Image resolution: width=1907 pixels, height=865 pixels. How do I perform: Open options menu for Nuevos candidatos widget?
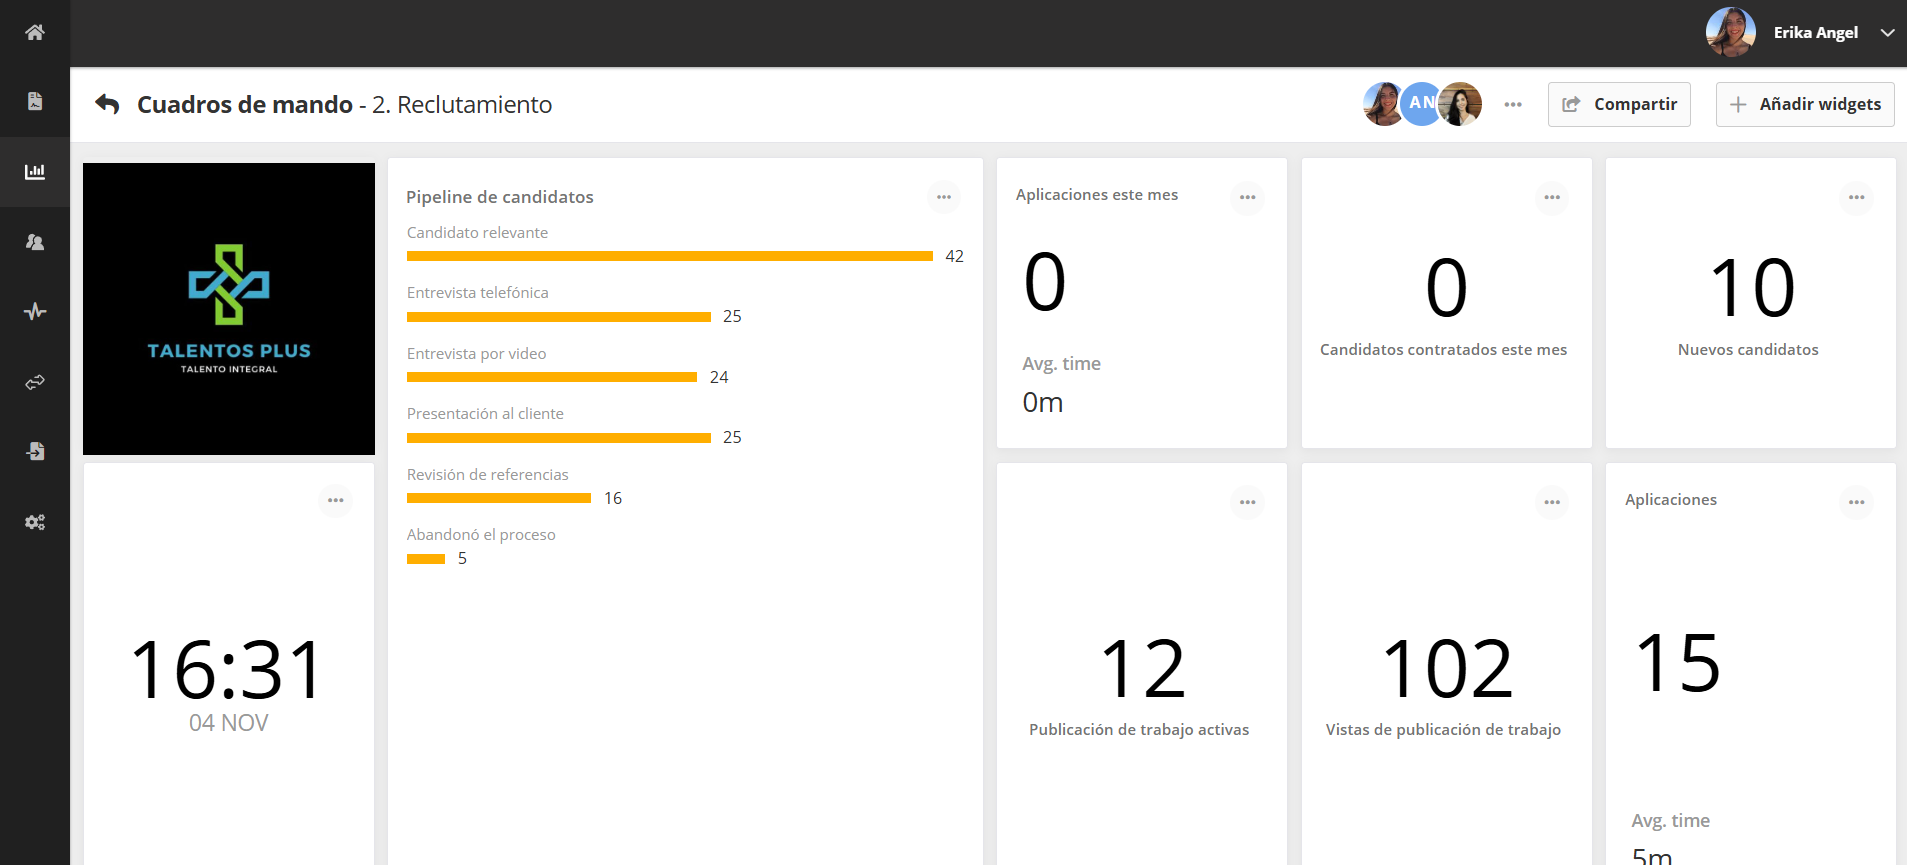click(1856, 197)
